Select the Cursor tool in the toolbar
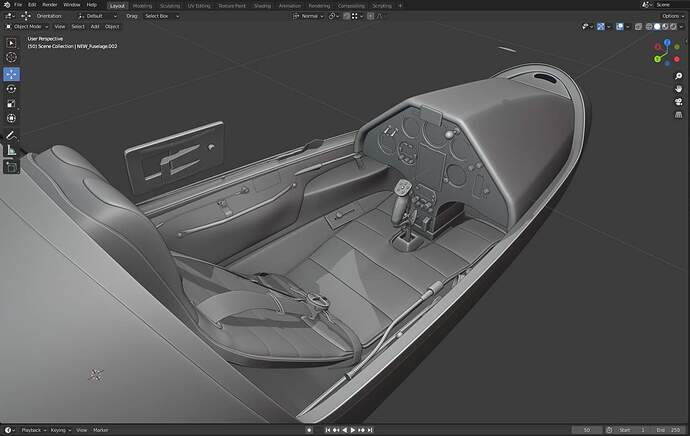Image resolution: width=690 pixels, height=436 pixels. 12,58
